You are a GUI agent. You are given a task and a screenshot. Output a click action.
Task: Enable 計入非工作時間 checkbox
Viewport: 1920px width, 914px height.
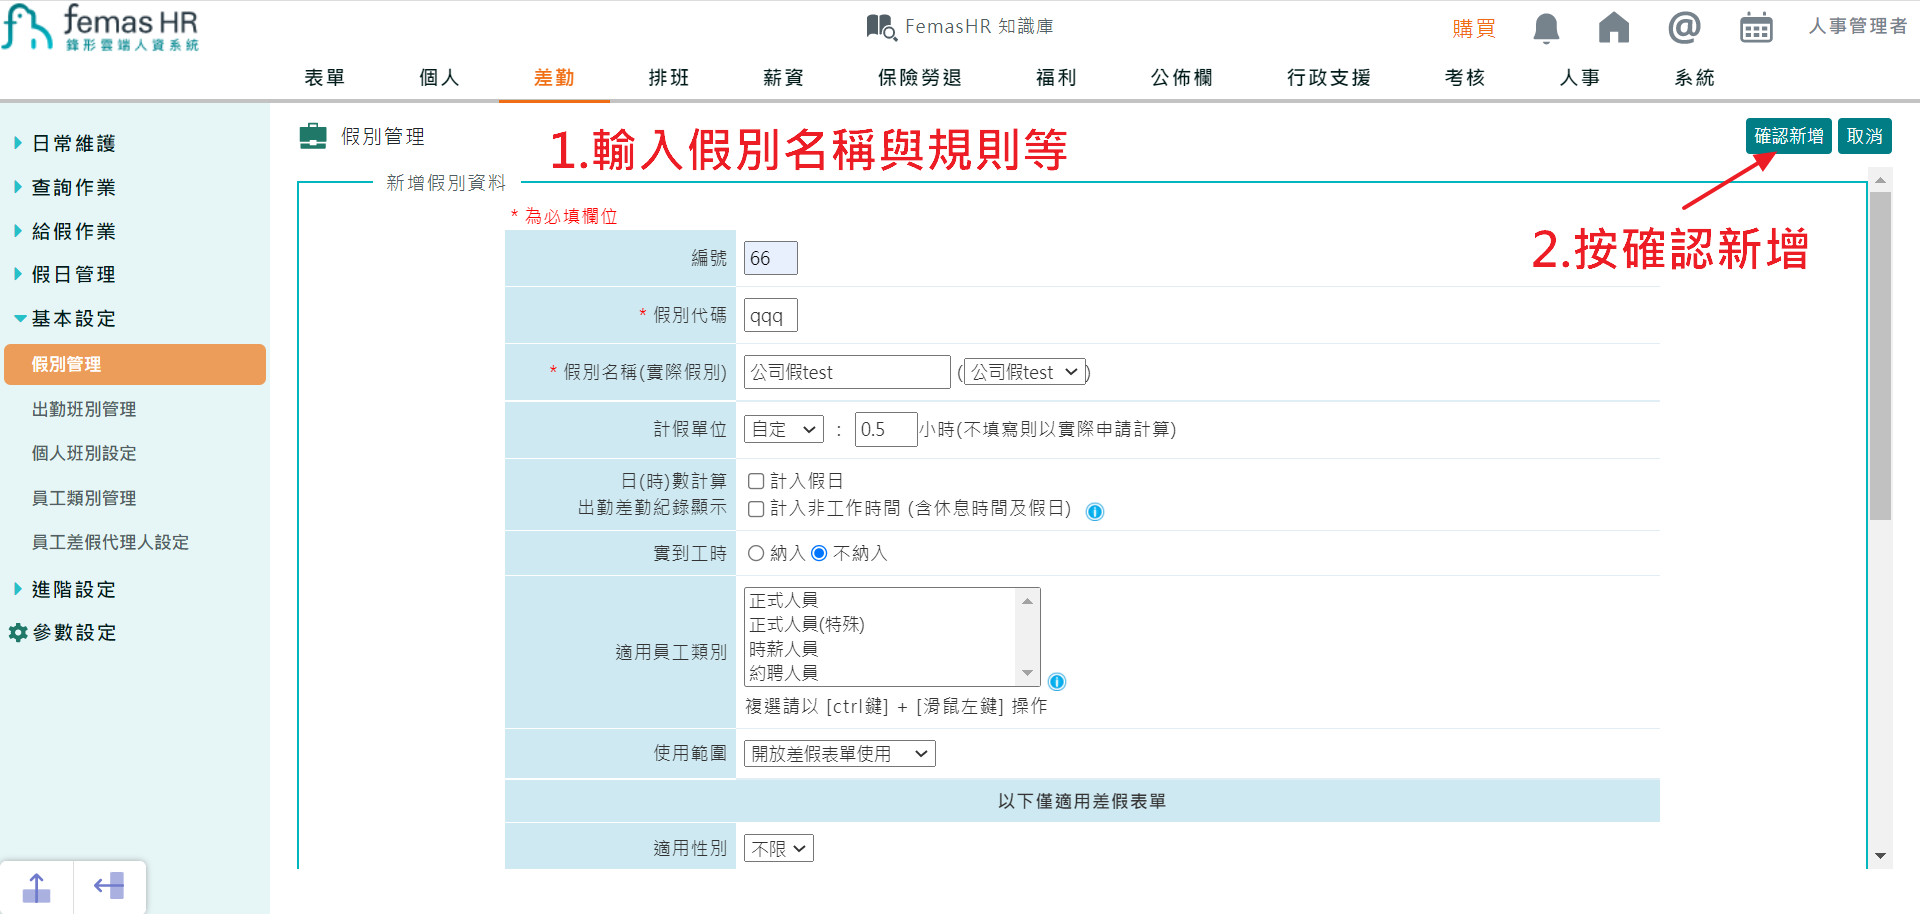pyautogui.click(x=756, y=510)
